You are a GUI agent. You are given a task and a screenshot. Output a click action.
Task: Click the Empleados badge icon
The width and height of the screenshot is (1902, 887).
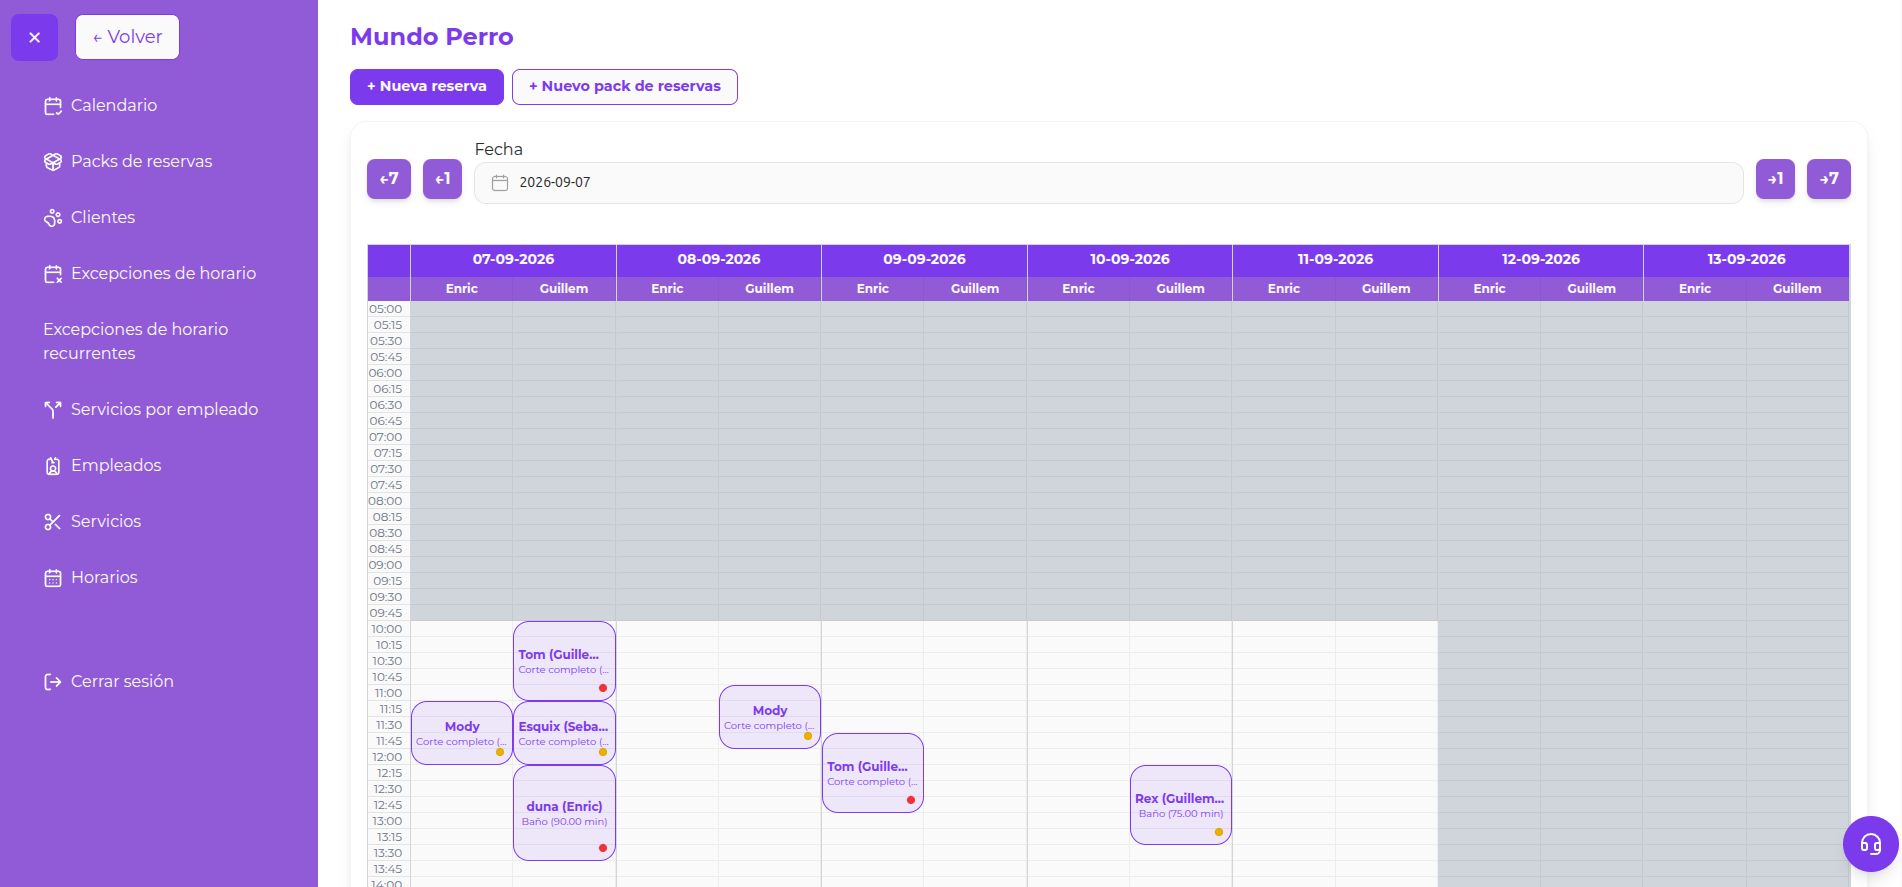pyautogui.click(x=53, y=466)
